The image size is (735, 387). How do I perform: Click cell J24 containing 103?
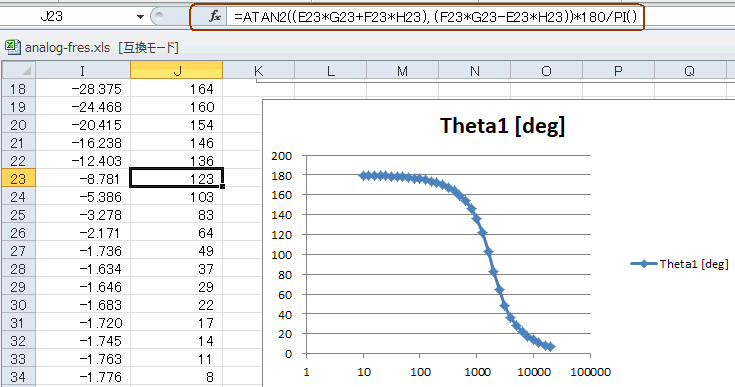[177, 197]
